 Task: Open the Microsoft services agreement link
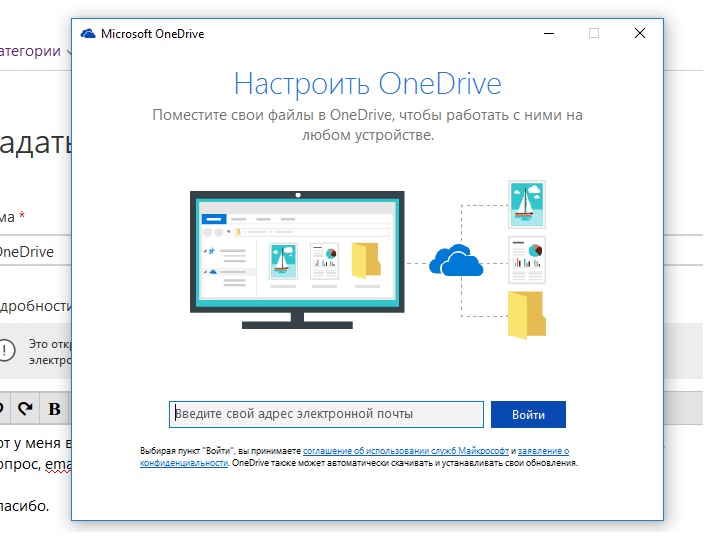pyautogui.click(x=406, y=450)
